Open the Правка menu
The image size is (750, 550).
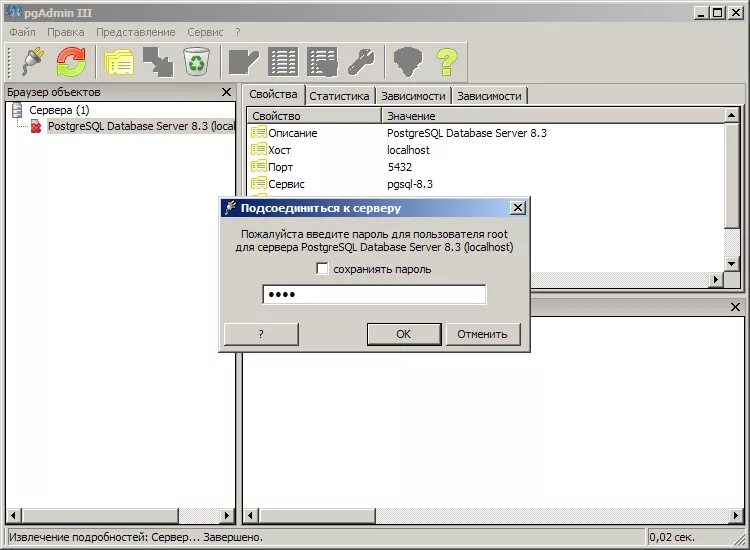click(x=66, y=32)
